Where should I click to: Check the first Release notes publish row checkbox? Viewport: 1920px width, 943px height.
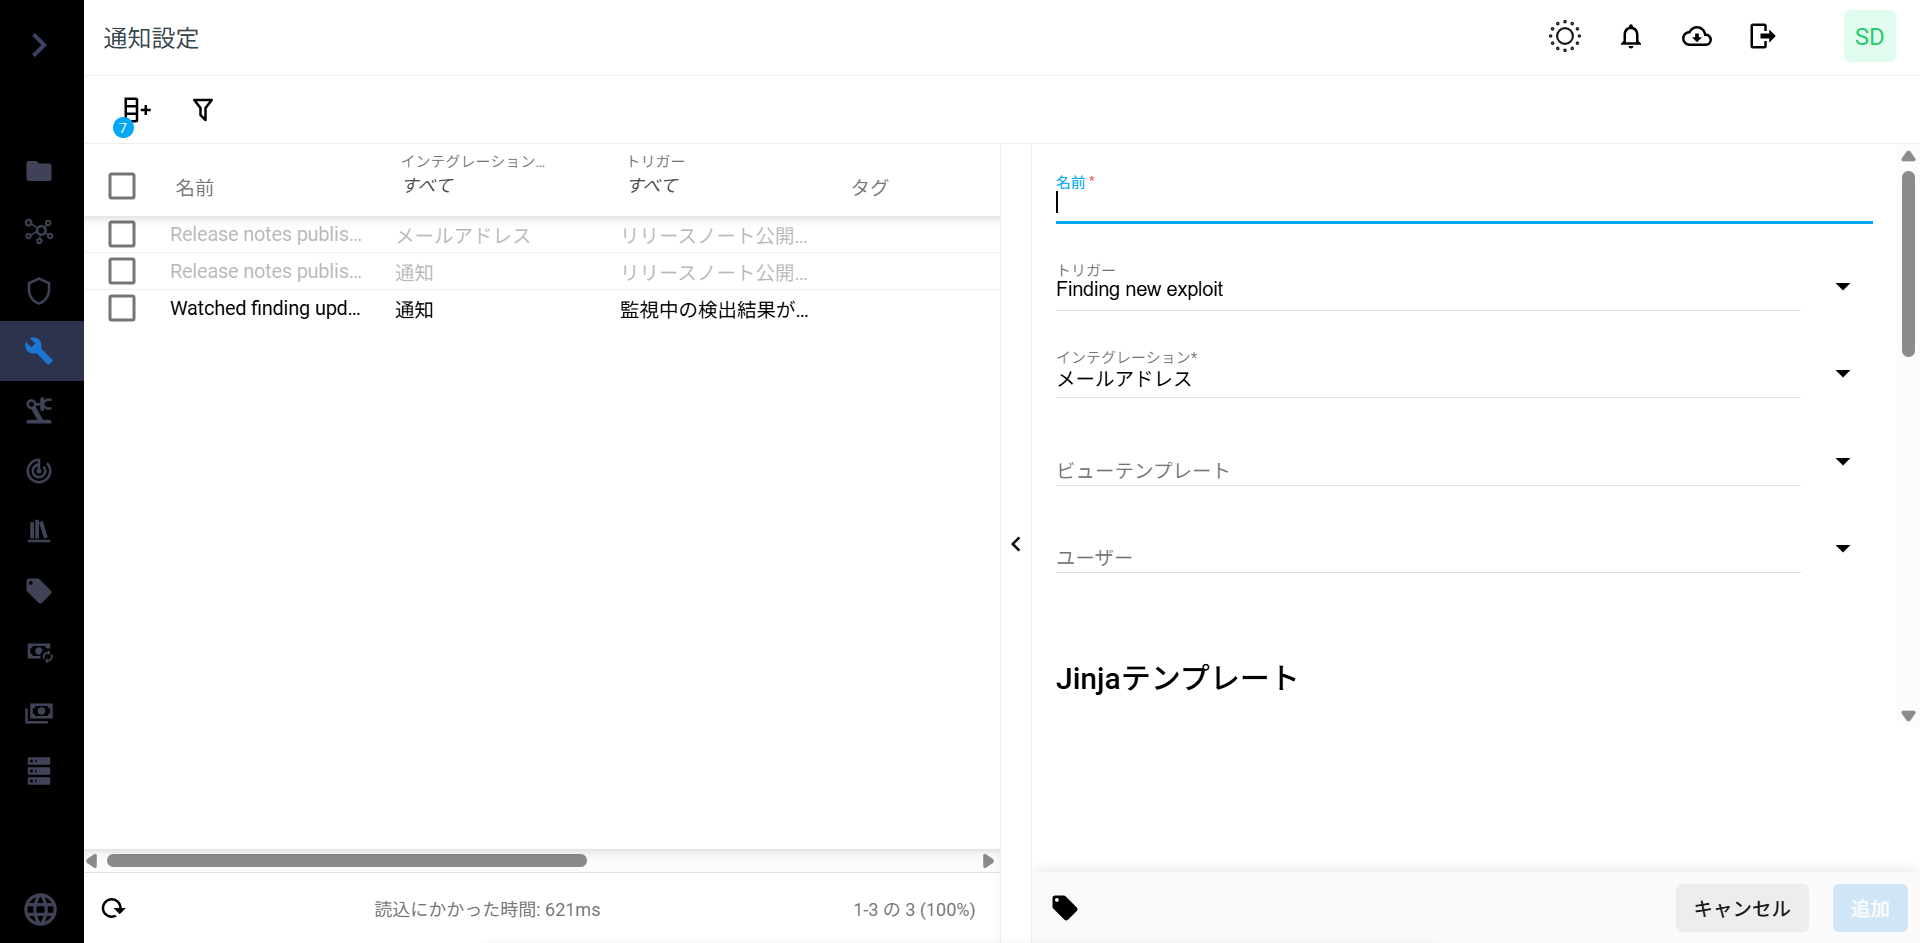point(122,234)
